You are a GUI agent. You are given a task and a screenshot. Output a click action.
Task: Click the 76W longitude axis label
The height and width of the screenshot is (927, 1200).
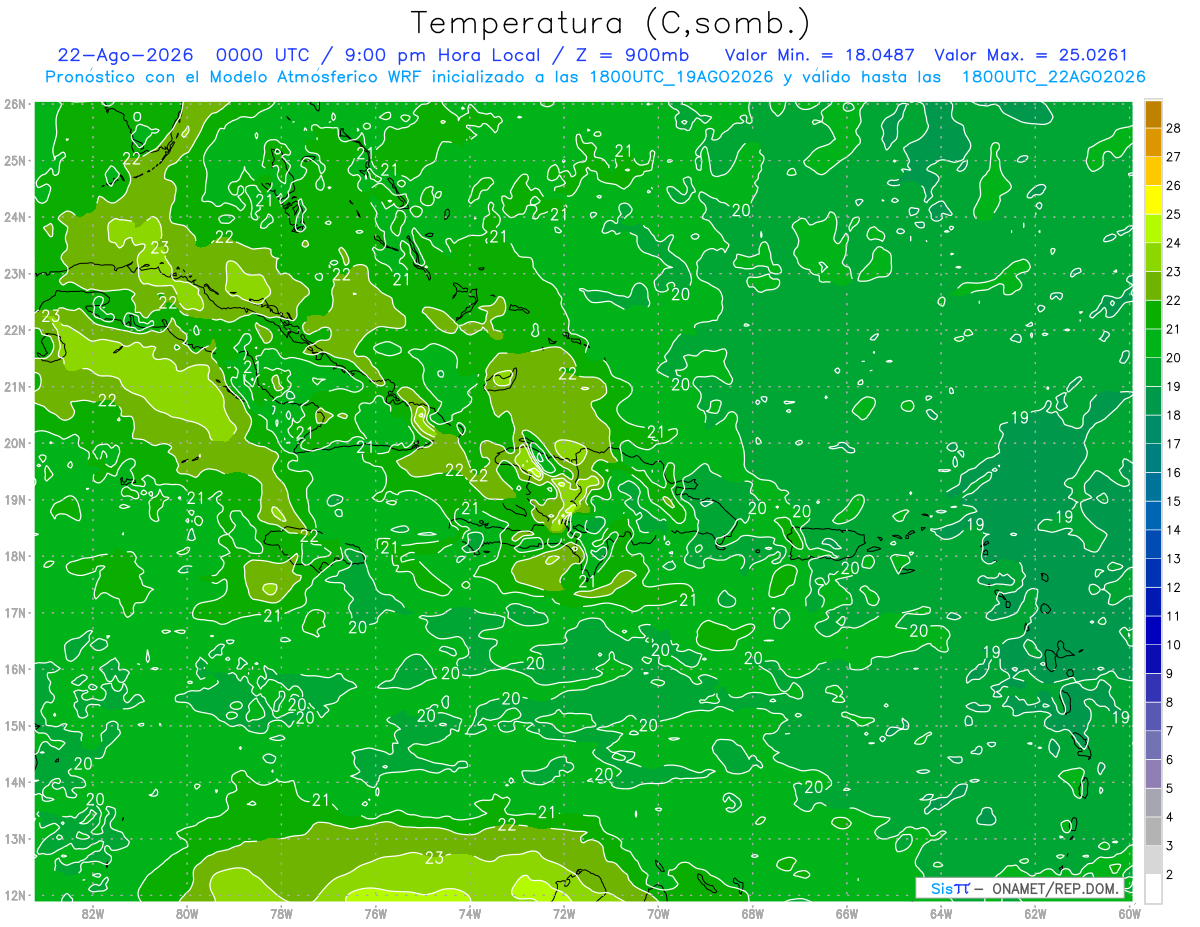coord(375,913)
